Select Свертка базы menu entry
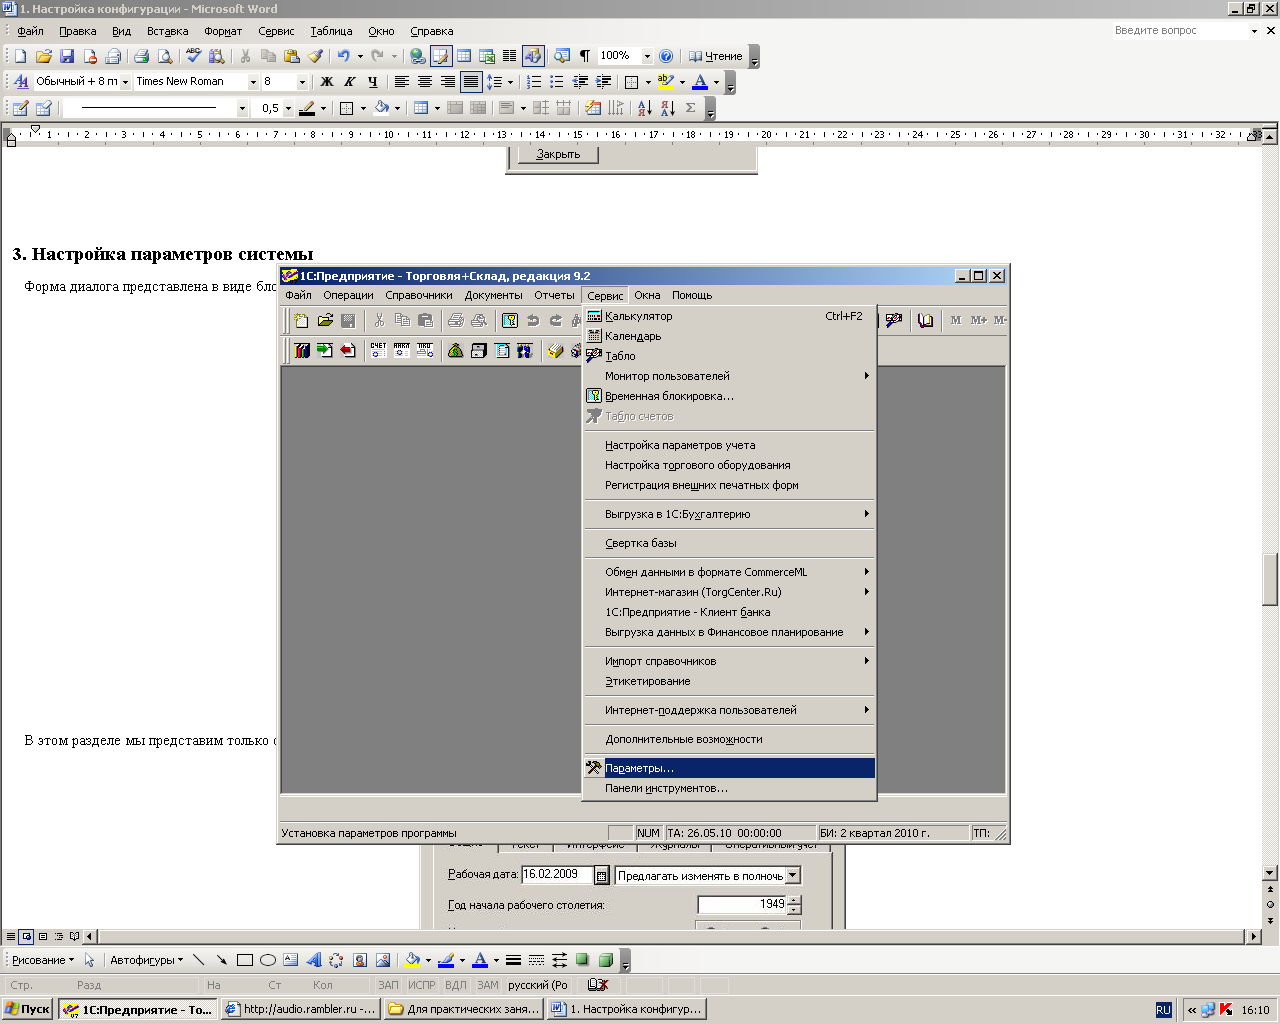The width and height of the screenshot is (1280, 1024). point(728,543)
